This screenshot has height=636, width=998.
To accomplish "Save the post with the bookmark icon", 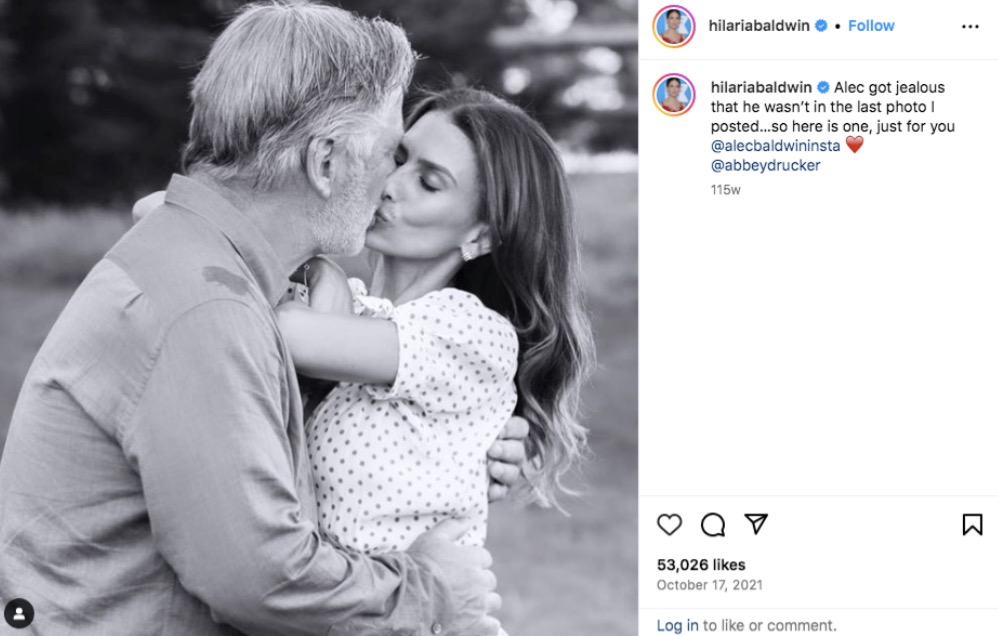I will (972, 524).
